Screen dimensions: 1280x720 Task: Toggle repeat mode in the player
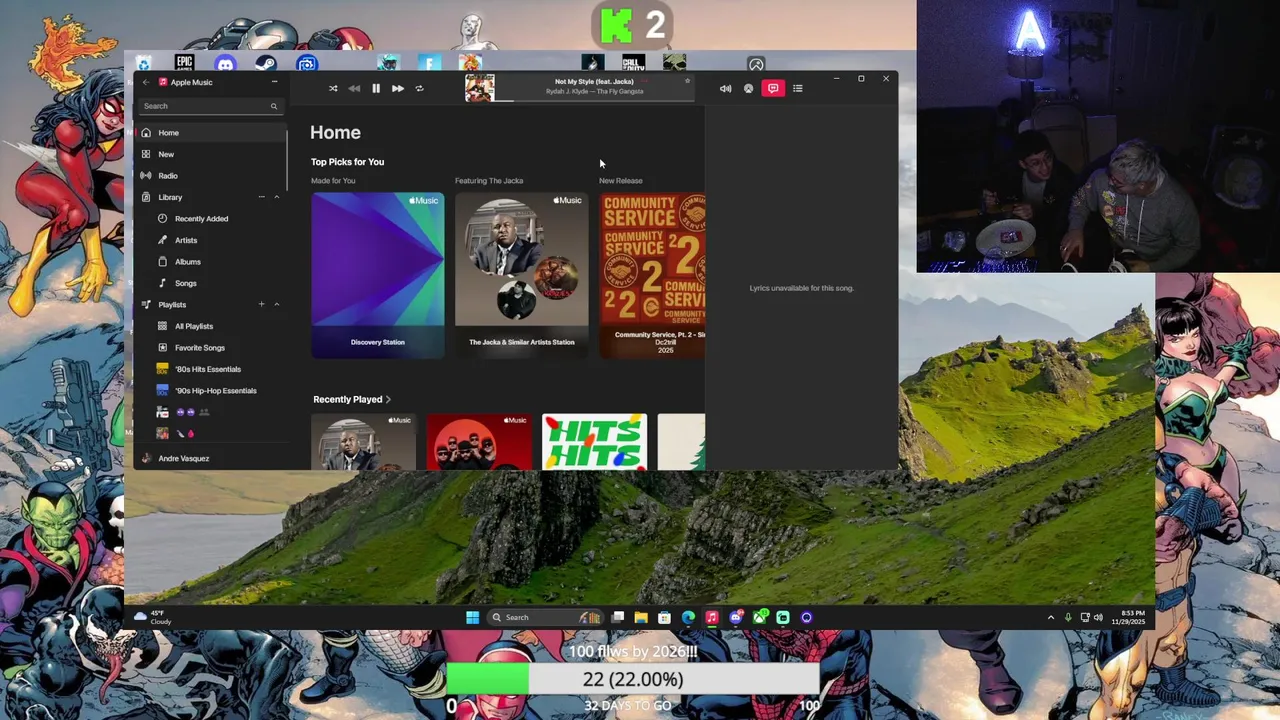(x=419, y=88)
